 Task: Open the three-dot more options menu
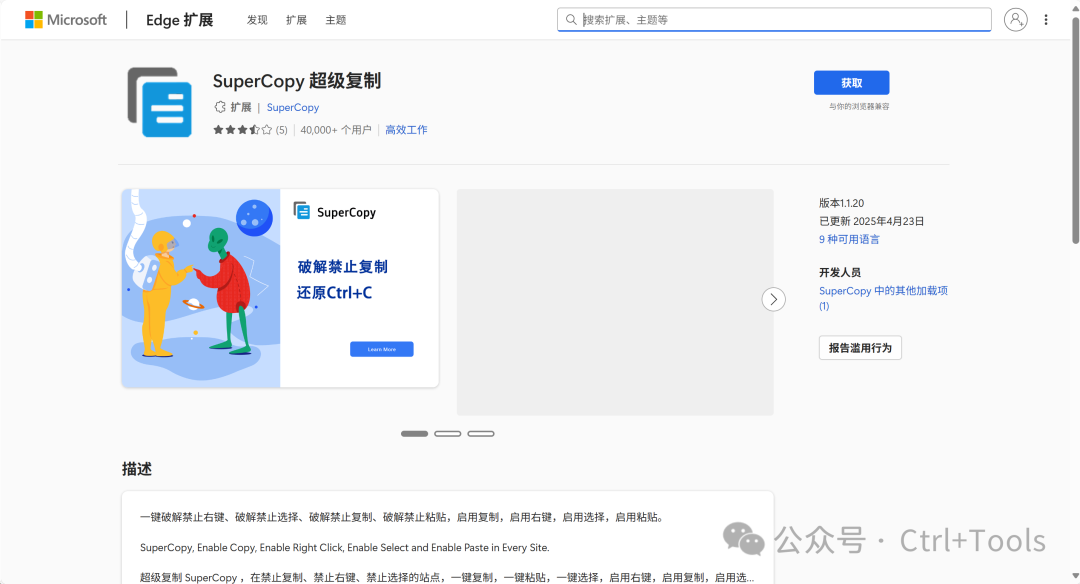1046,20
